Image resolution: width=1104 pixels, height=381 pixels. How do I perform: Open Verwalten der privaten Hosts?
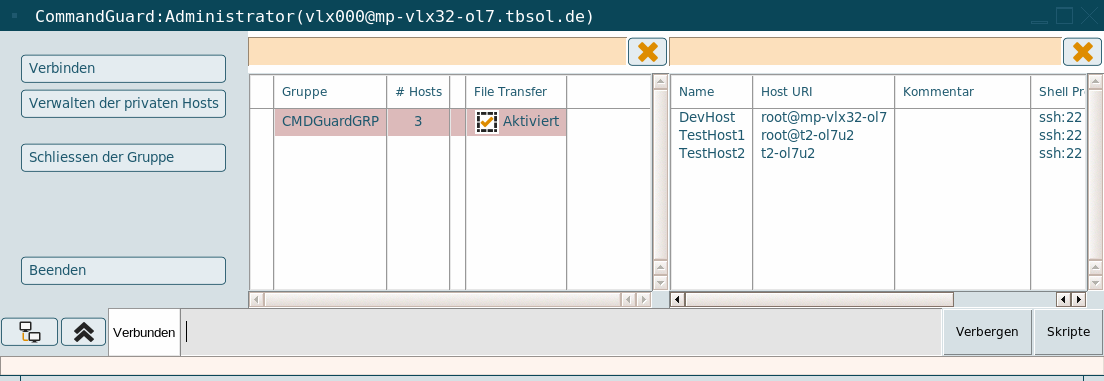[123, 104]
